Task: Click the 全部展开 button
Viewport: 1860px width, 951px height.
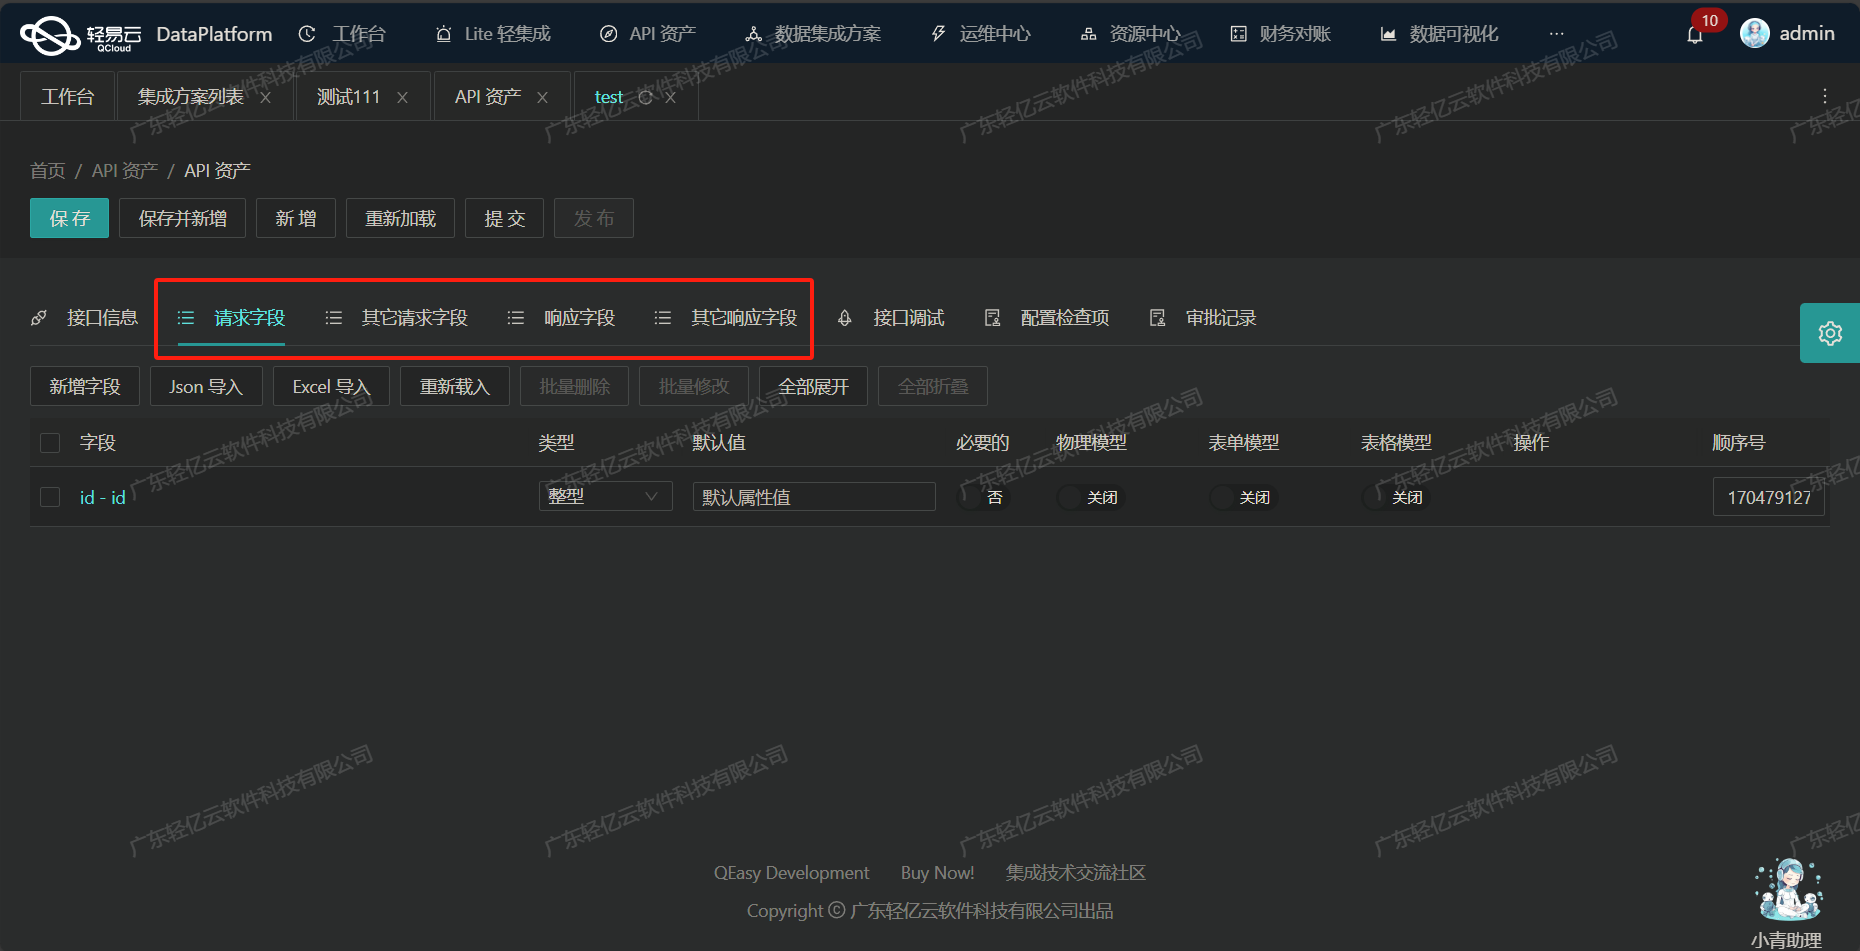Action: click(x=813, y=386)
